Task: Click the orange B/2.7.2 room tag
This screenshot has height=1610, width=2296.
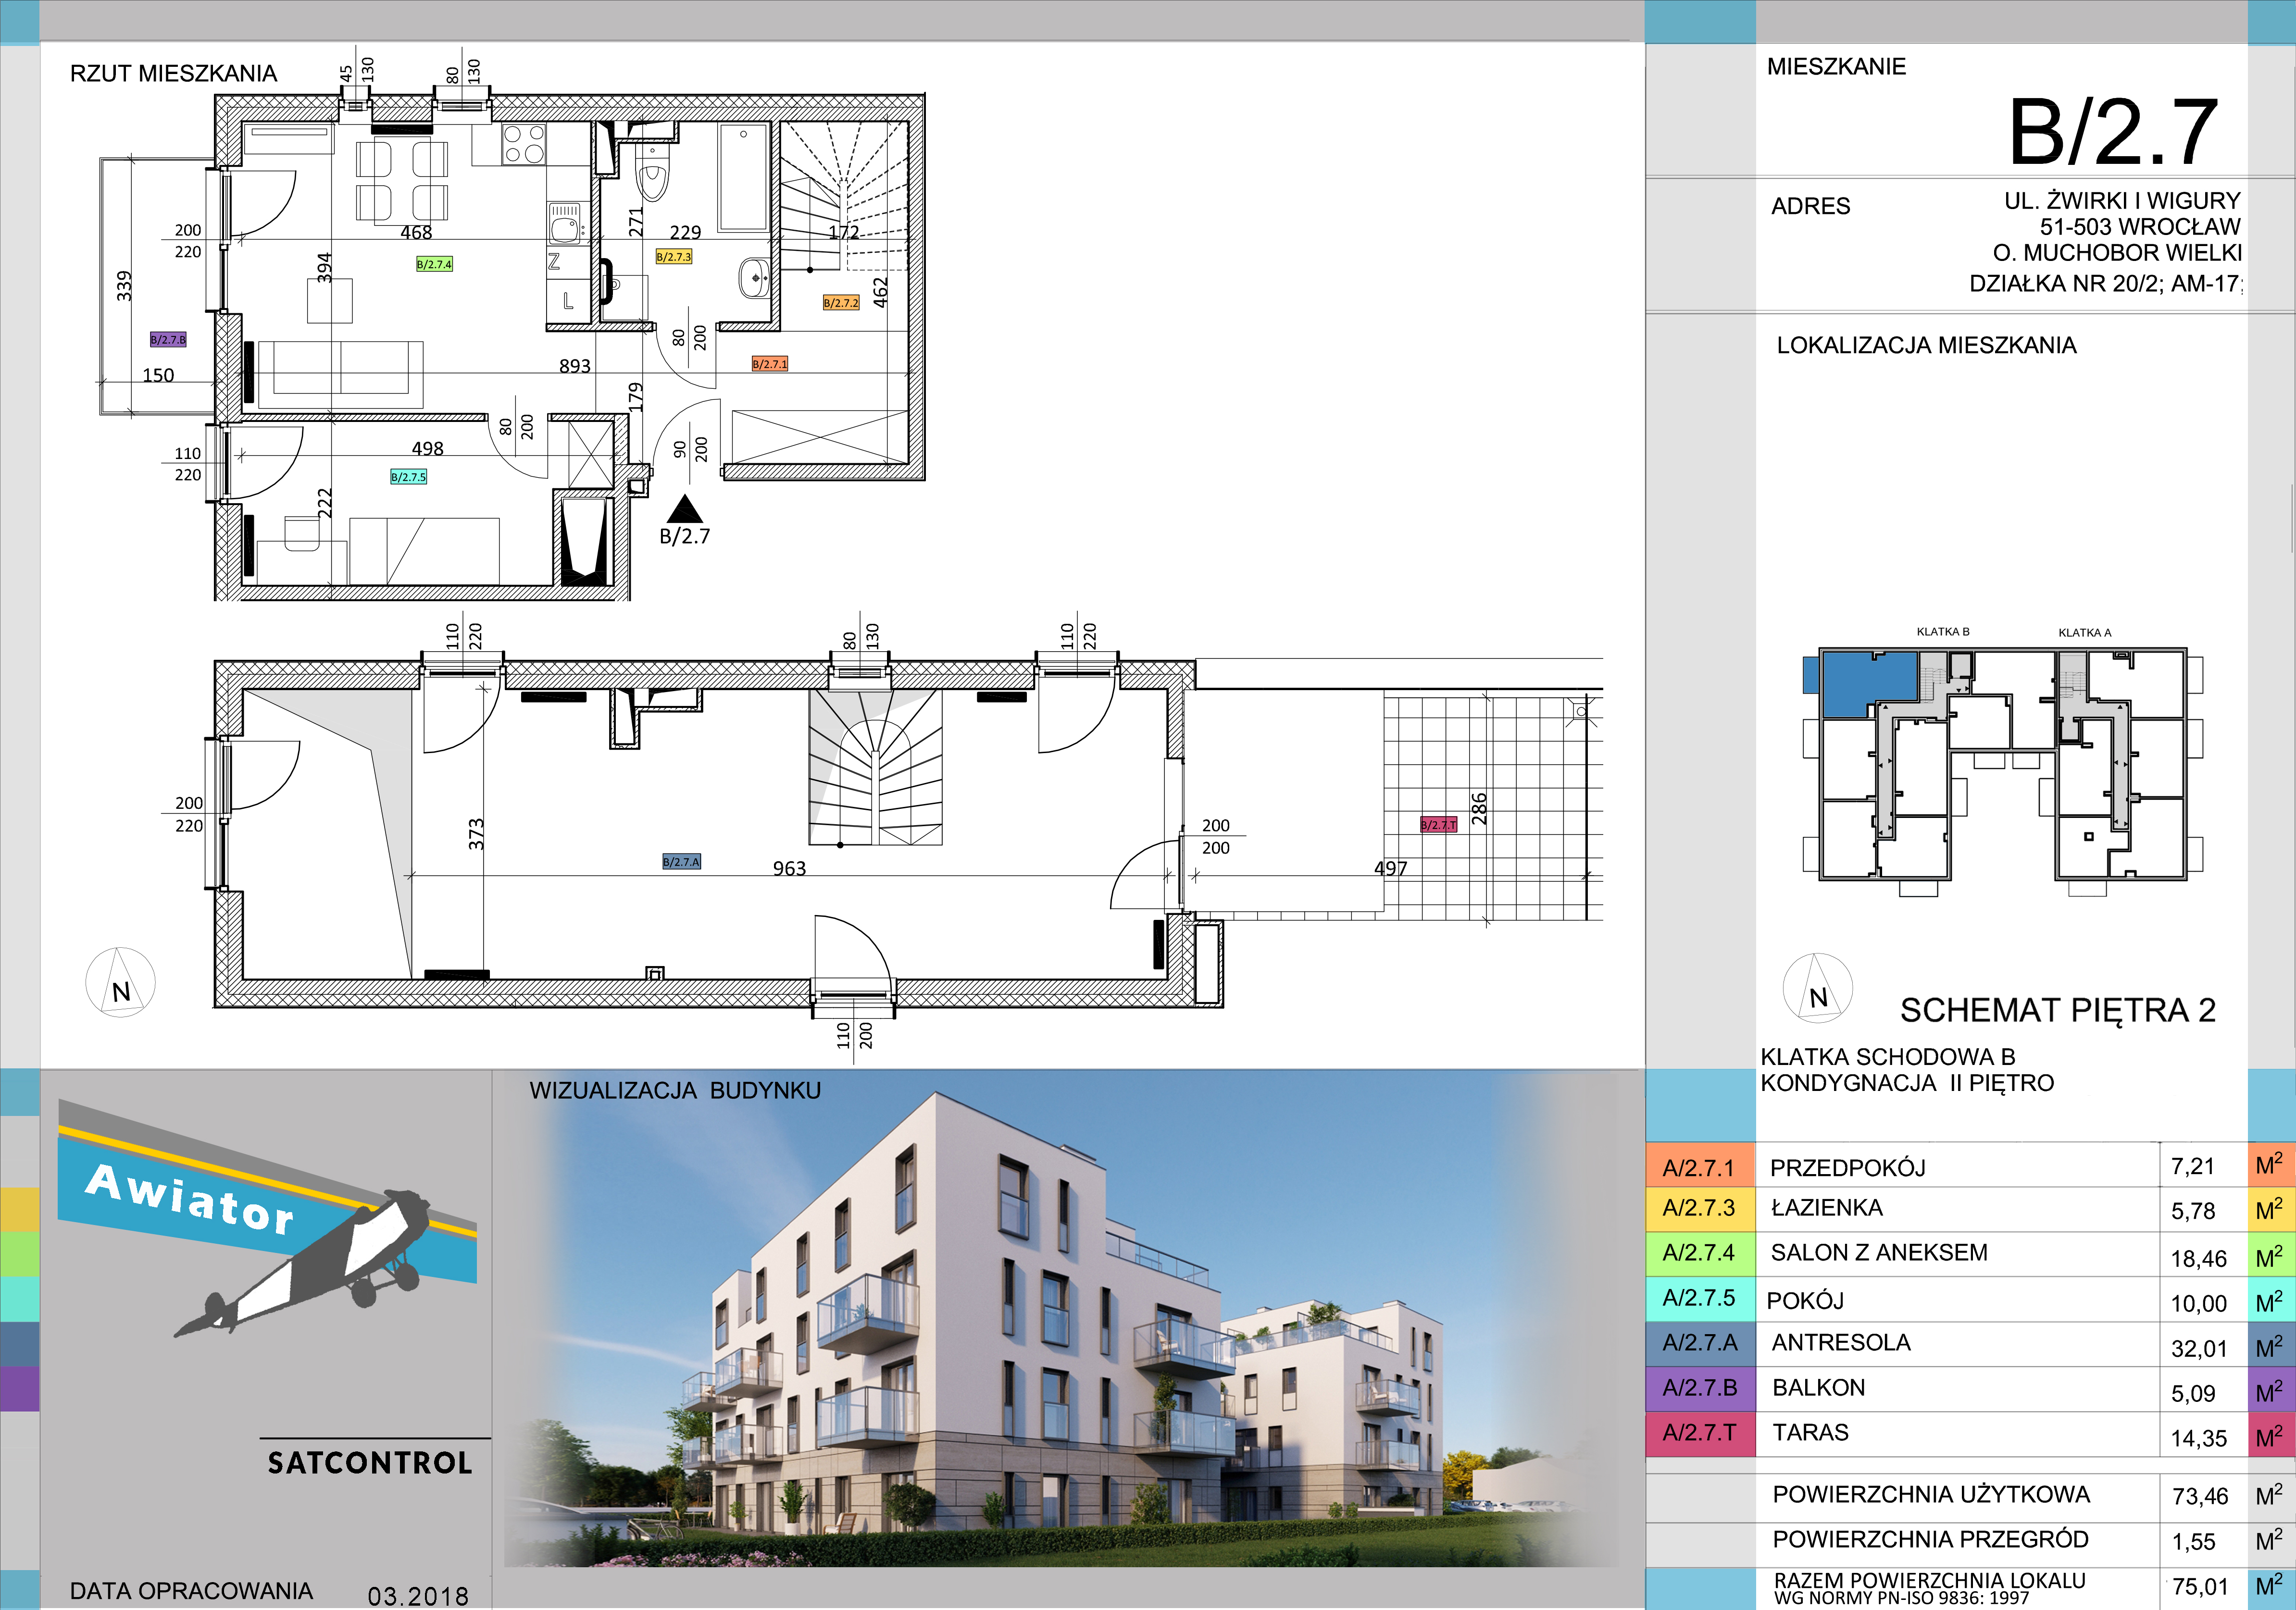Action: (841, 303)
